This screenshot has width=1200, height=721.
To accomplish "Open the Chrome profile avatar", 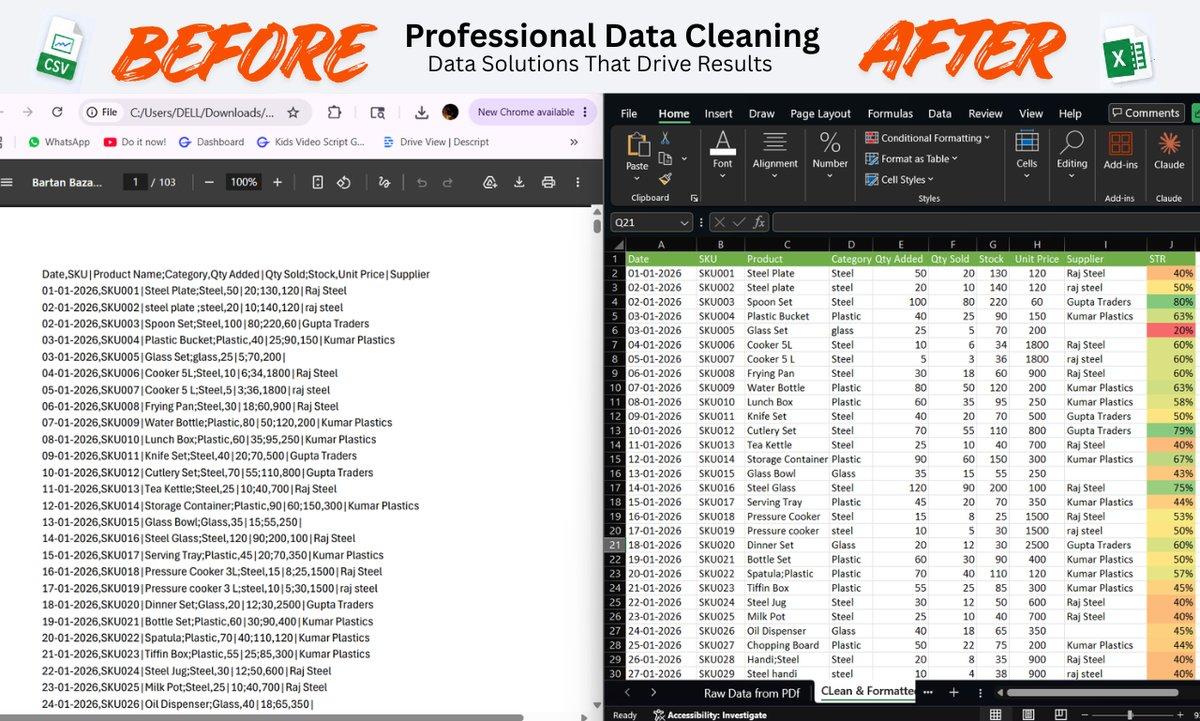I will [x=450, y=112].
